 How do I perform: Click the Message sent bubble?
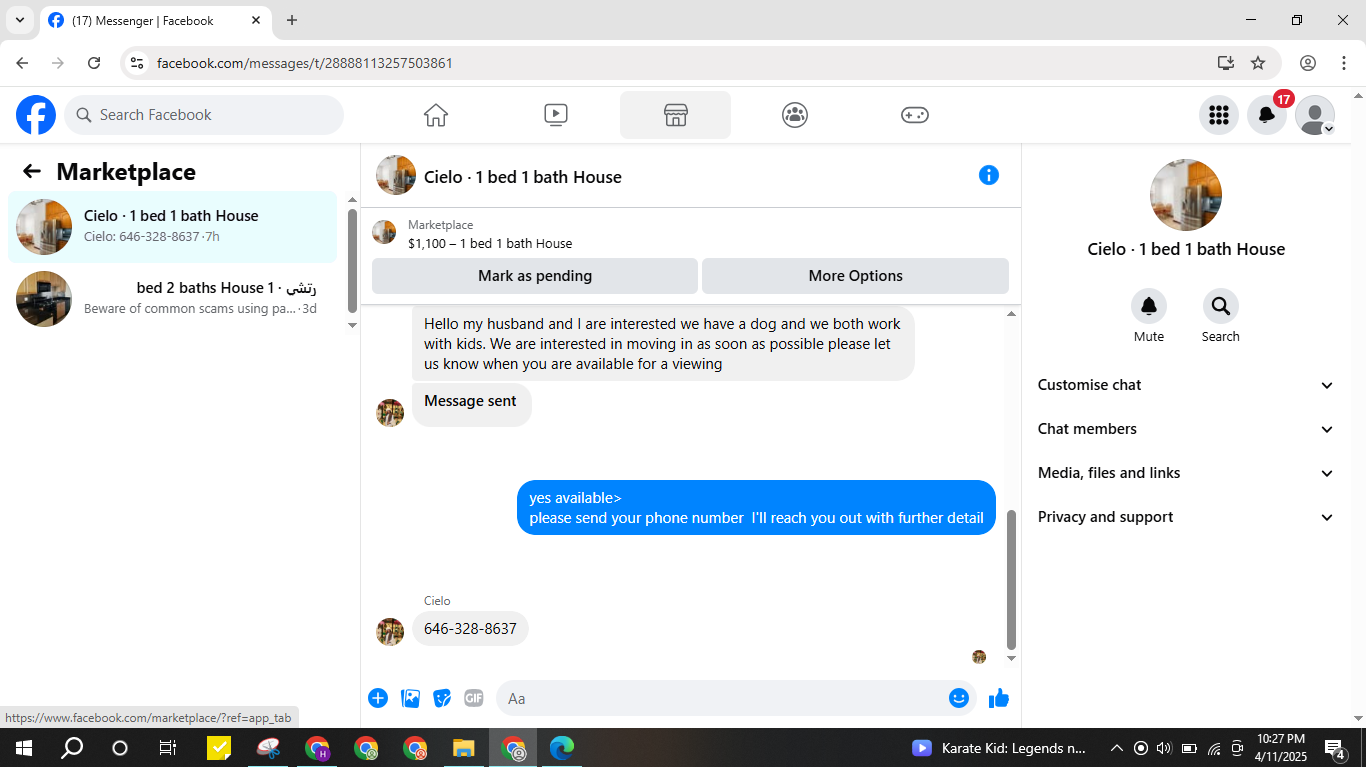(x=471, y=404)
